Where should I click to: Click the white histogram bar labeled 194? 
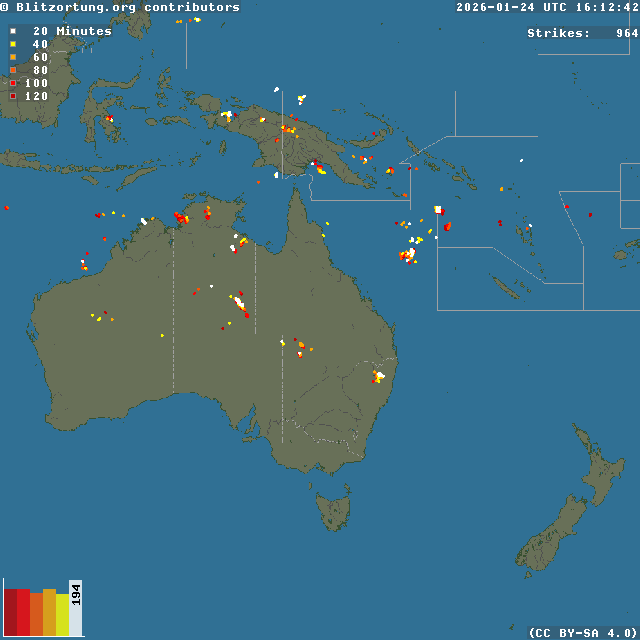coord(76,607)
